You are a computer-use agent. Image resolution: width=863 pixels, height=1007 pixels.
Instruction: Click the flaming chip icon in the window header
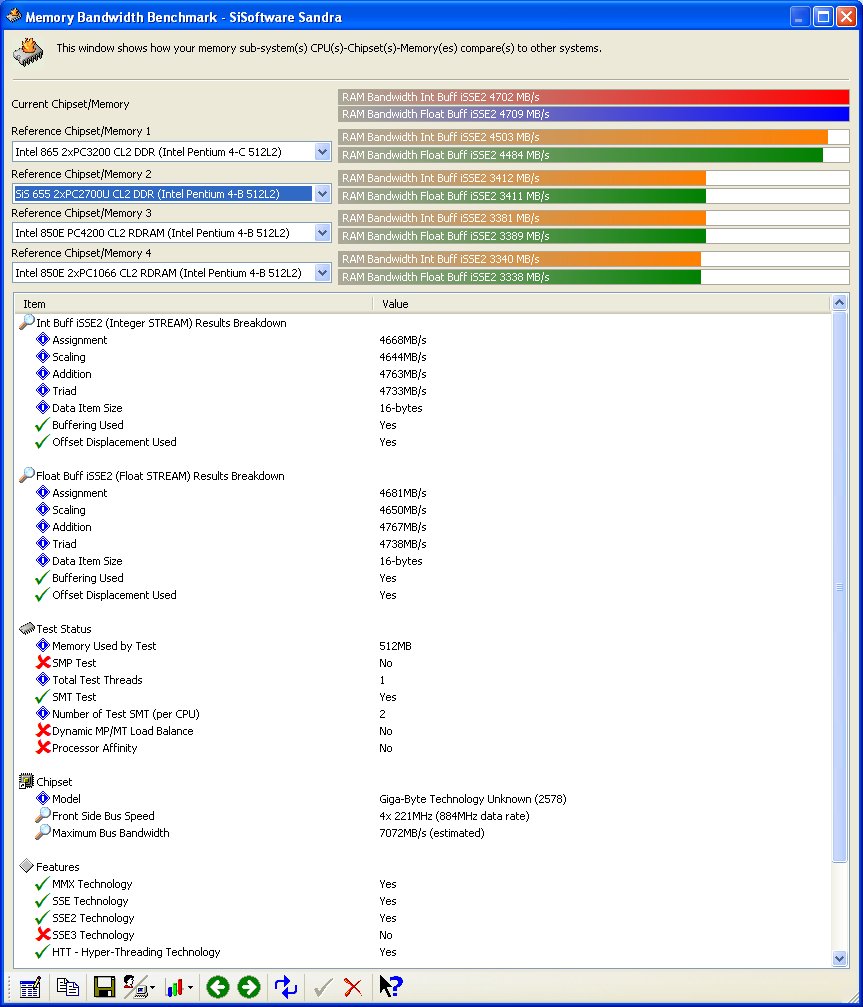tap(28, 51)
